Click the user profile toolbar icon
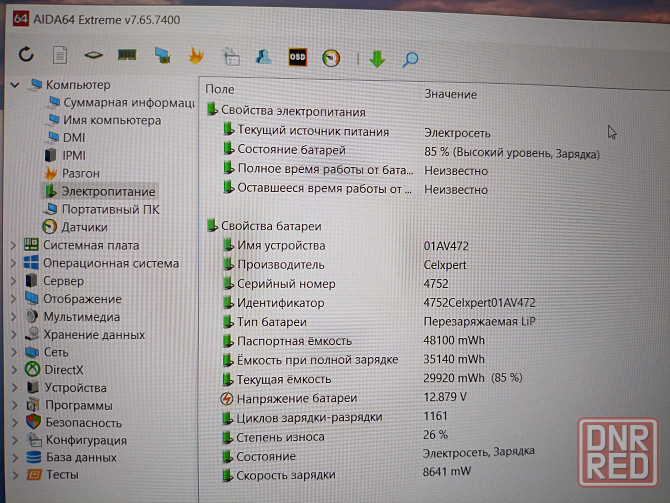The height and width of the screenshot is (503, 670). coord(263,57)
